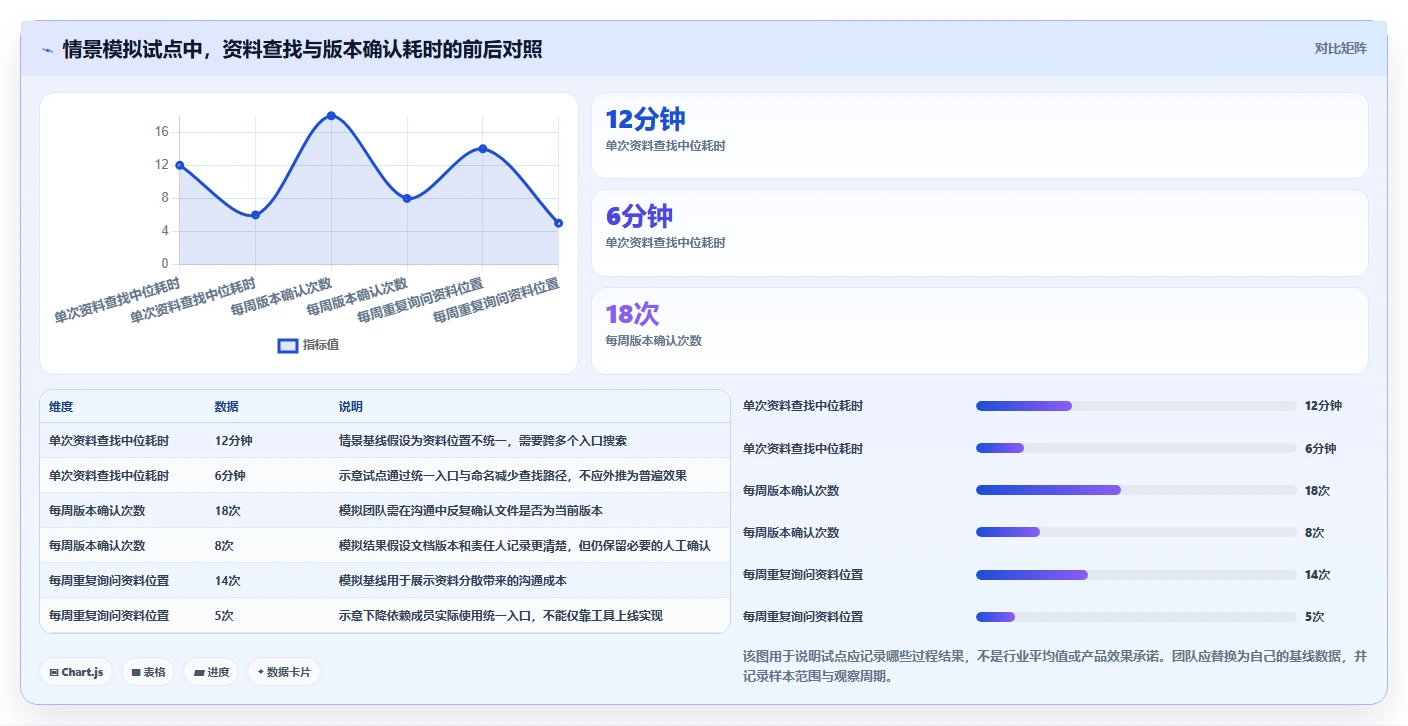Click the 5次 progress bar
The height and width of the screenshot is (726, 1408).
tap(1136, 616)
